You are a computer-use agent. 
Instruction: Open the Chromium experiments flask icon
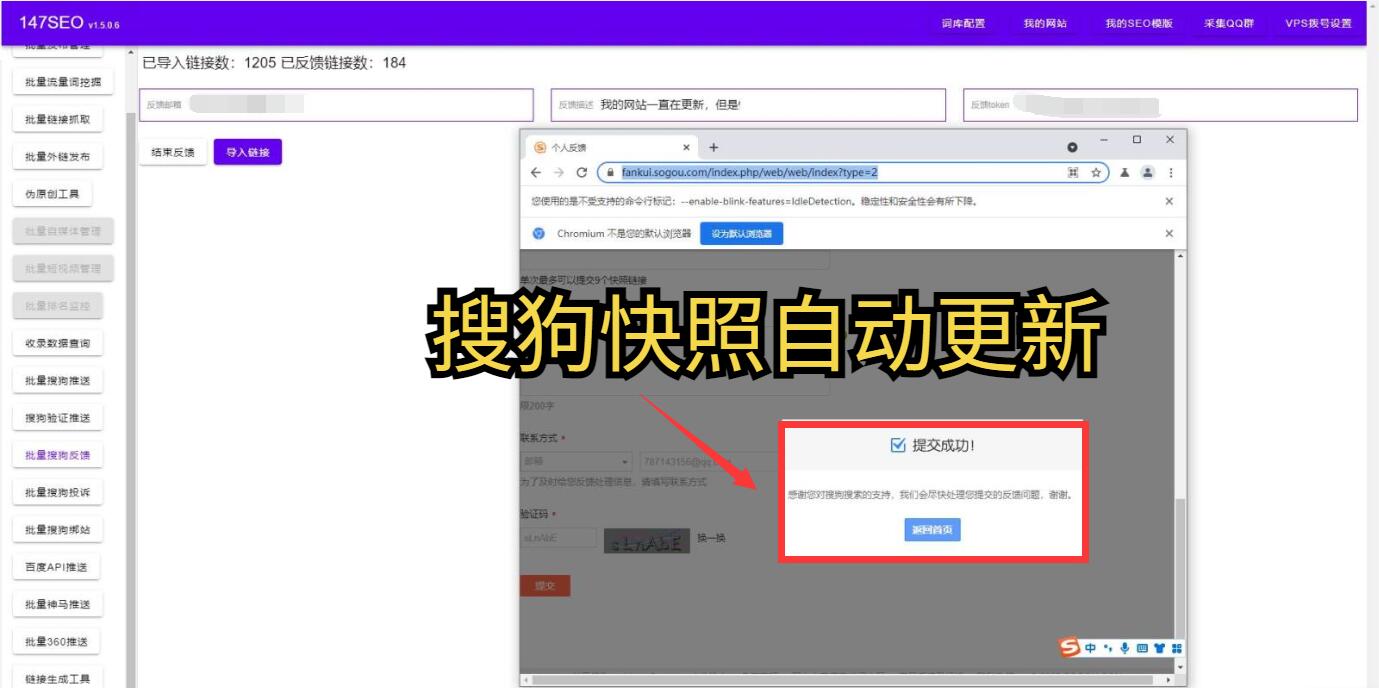click(1124, 172)
